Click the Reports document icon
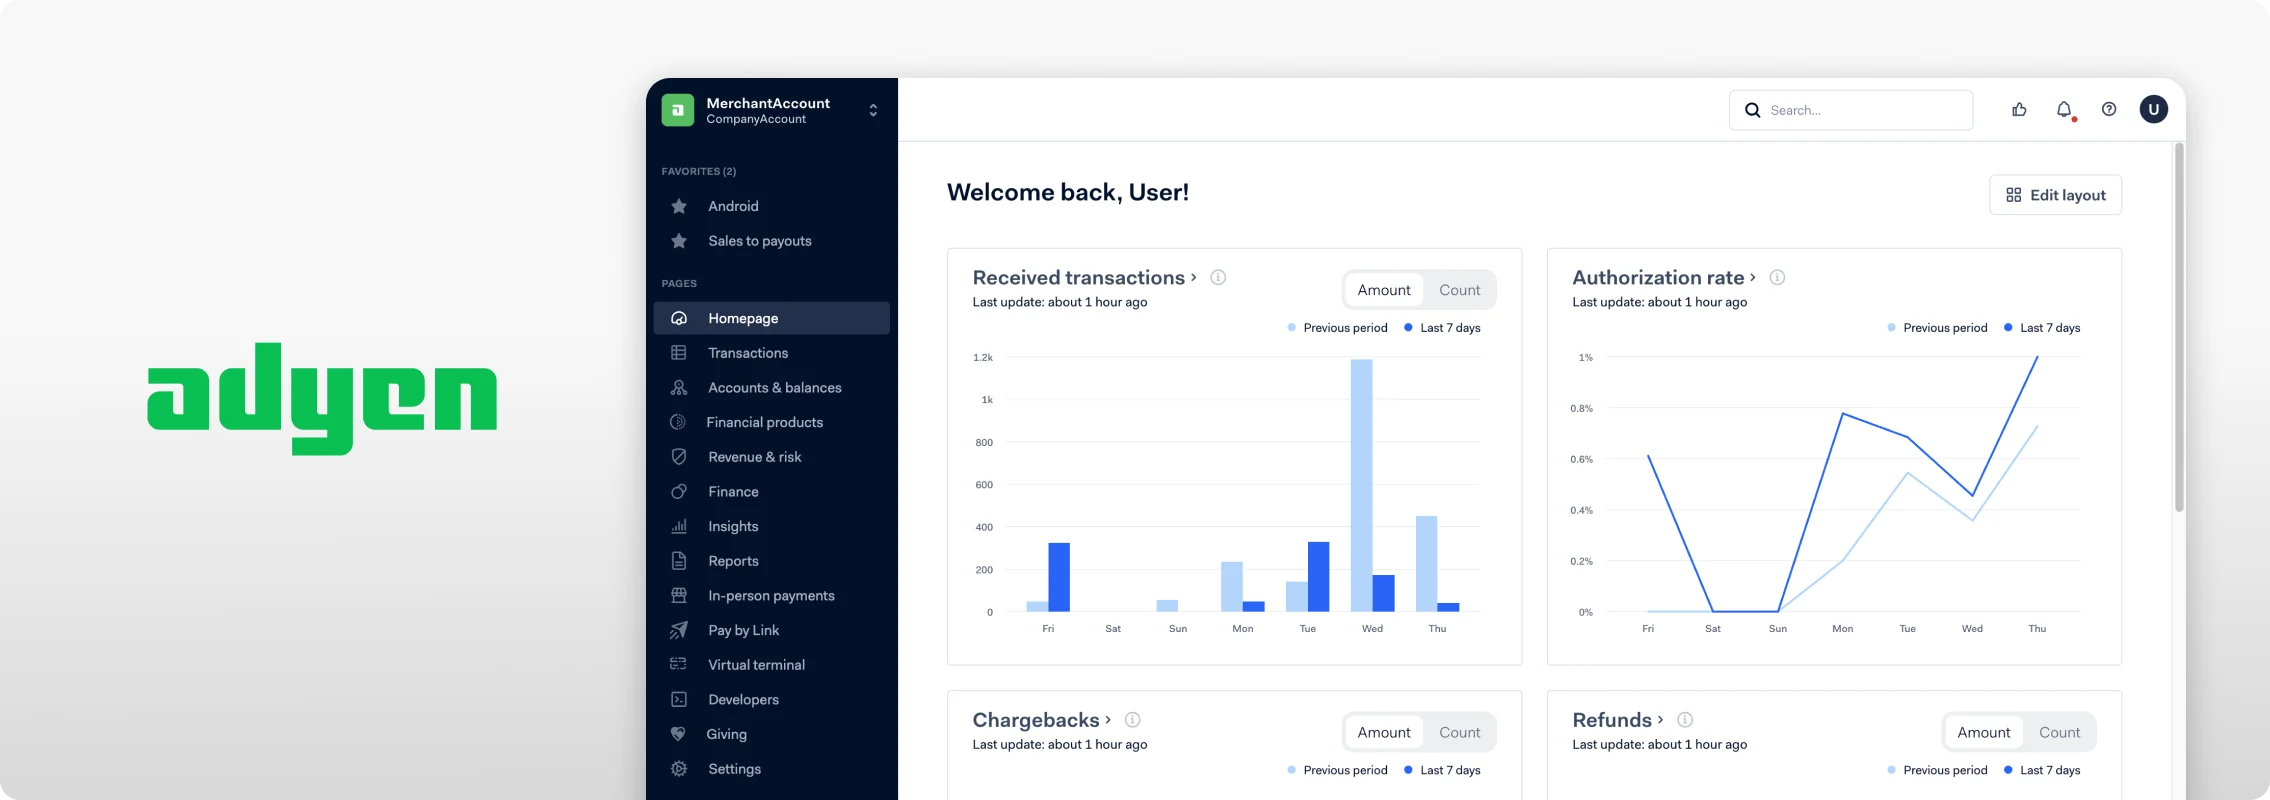Screen dimensions: 2270x800 pyautogui.click(x=679, y=561)
